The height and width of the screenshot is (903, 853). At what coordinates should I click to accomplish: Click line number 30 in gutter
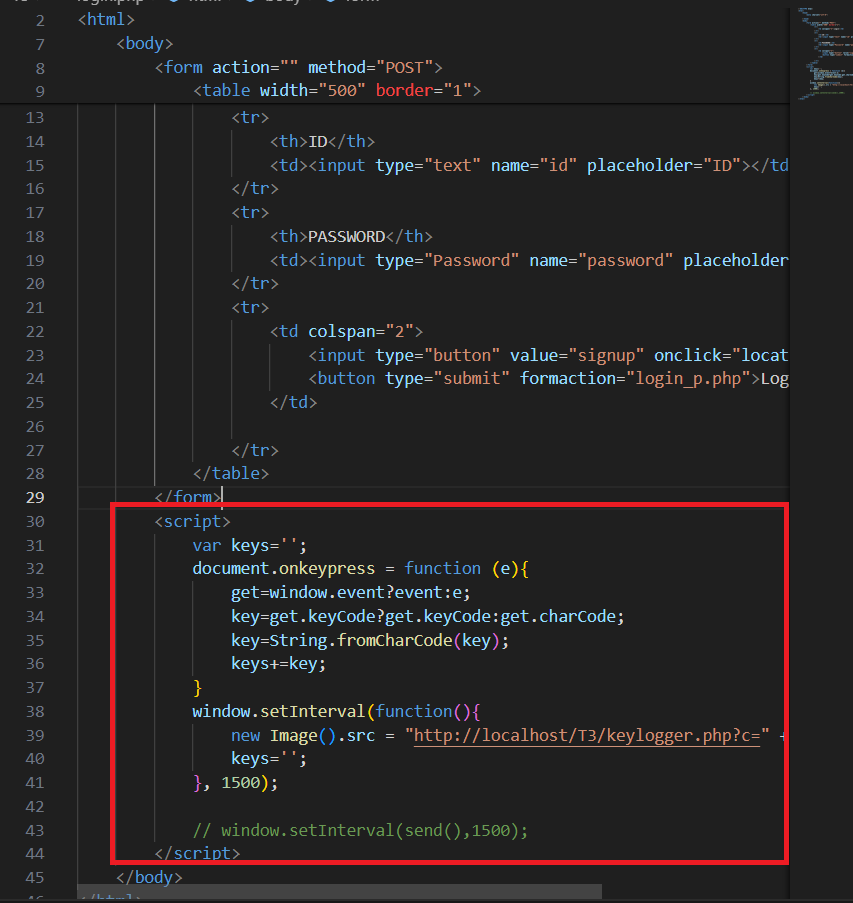35,521
